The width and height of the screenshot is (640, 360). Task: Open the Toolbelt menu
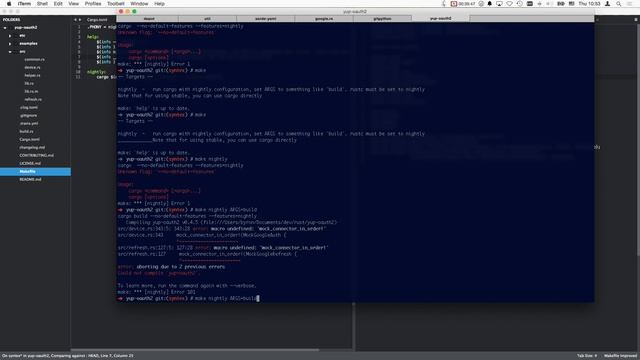tap(116, 4)
